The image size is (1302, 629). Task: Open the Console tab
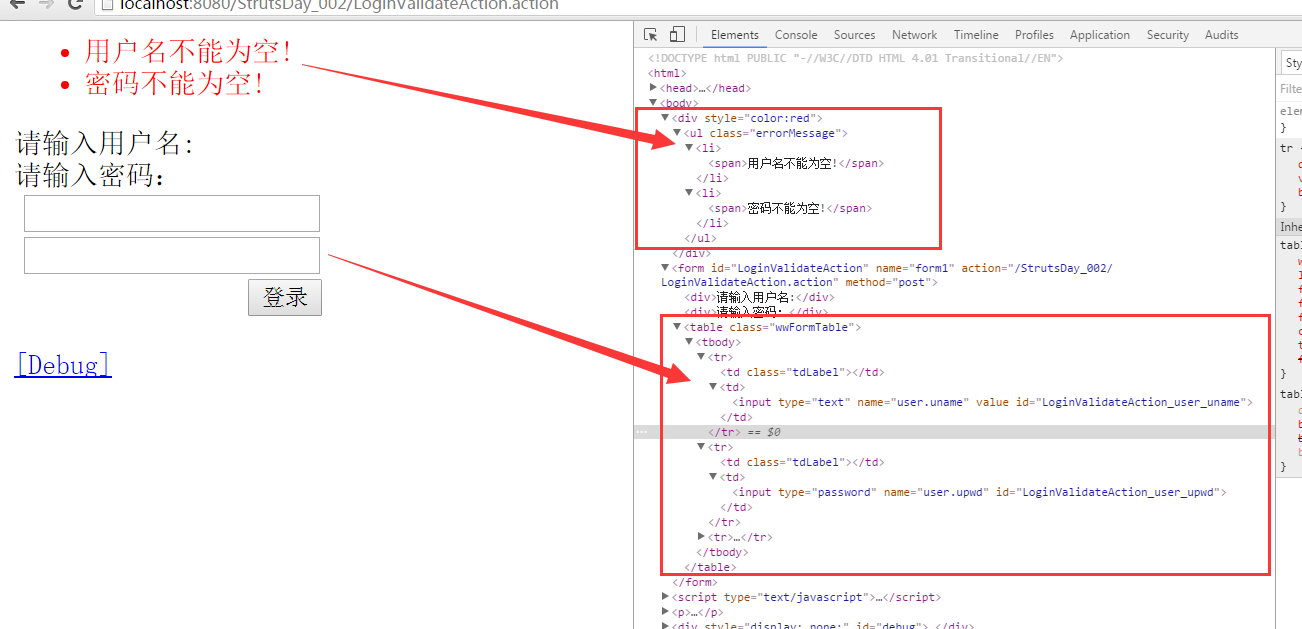pyautogui.click(x=796, y=35)
